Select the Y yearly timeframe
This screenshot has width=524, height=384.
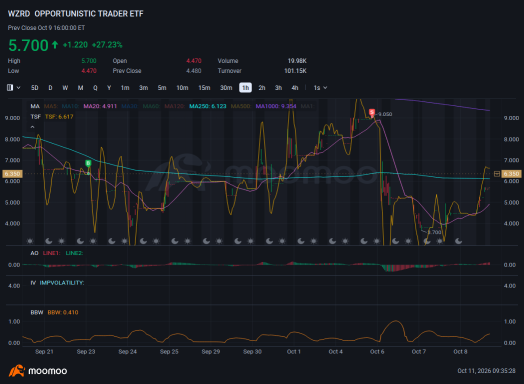click(x=109, y=88)
